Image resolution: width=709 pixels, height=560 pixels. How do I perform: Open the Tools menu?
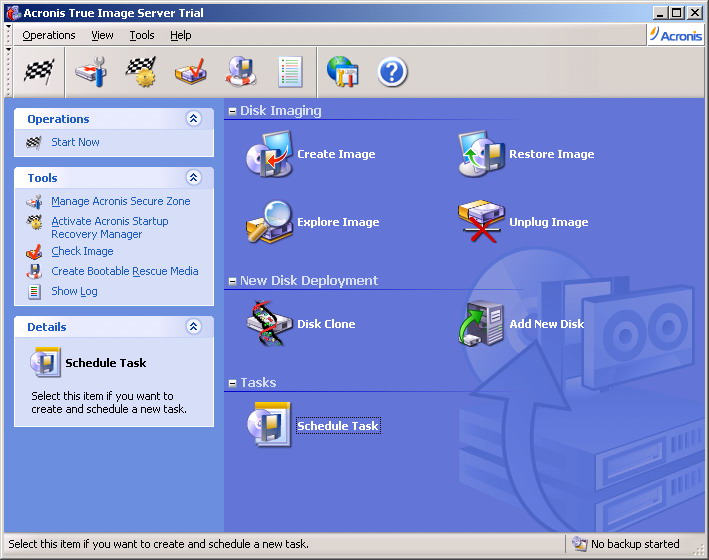142,35
